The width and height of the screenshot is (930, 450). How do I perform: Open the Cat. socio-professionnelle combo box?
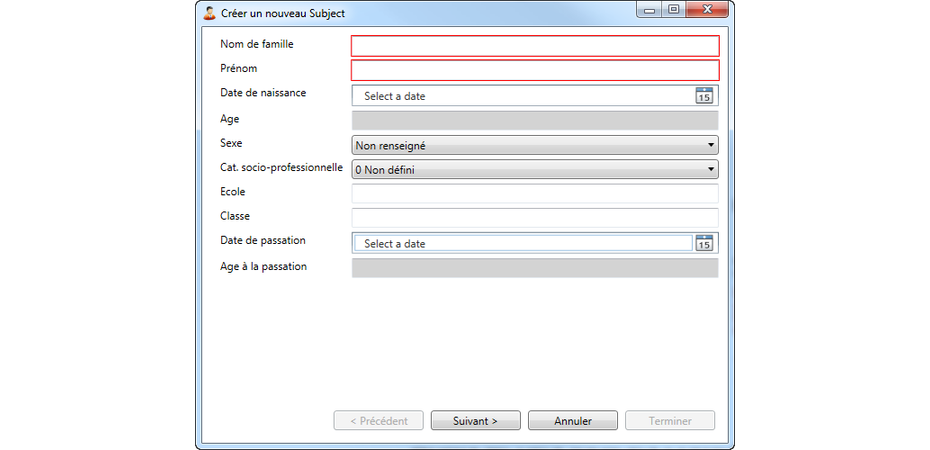534,170
